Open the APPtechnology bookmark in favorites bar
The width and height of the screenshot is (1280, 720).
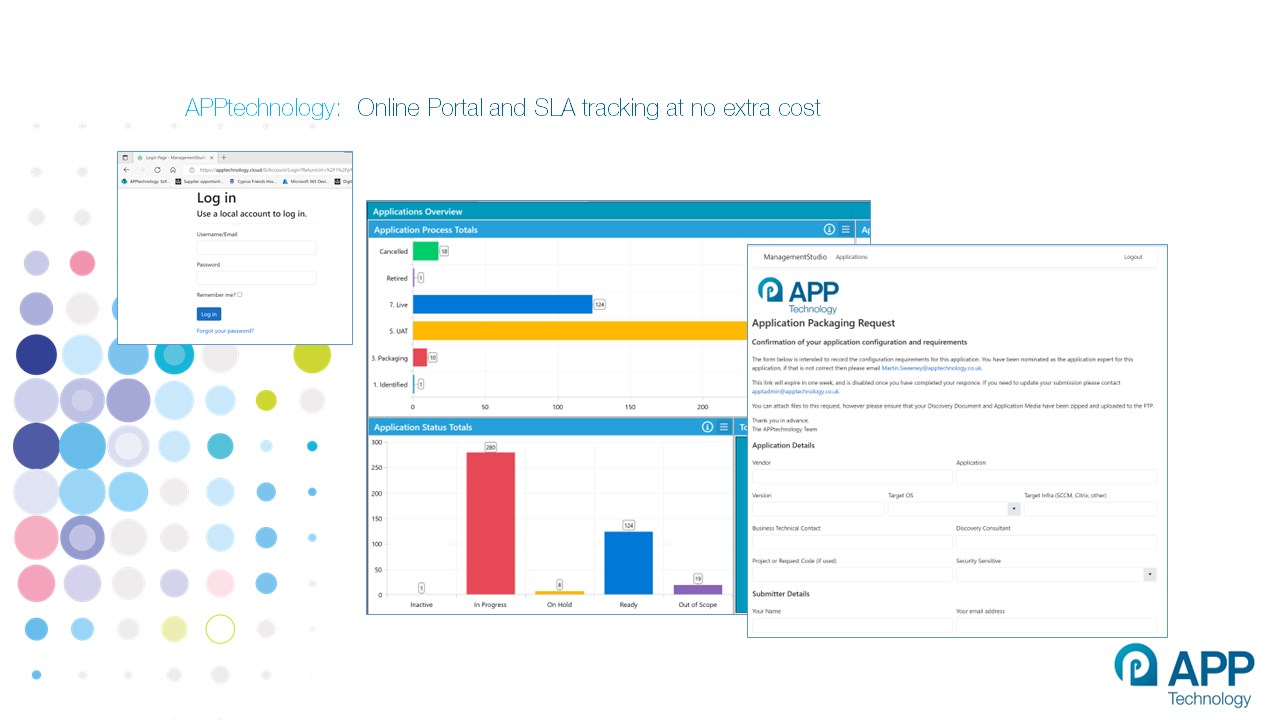145,182
